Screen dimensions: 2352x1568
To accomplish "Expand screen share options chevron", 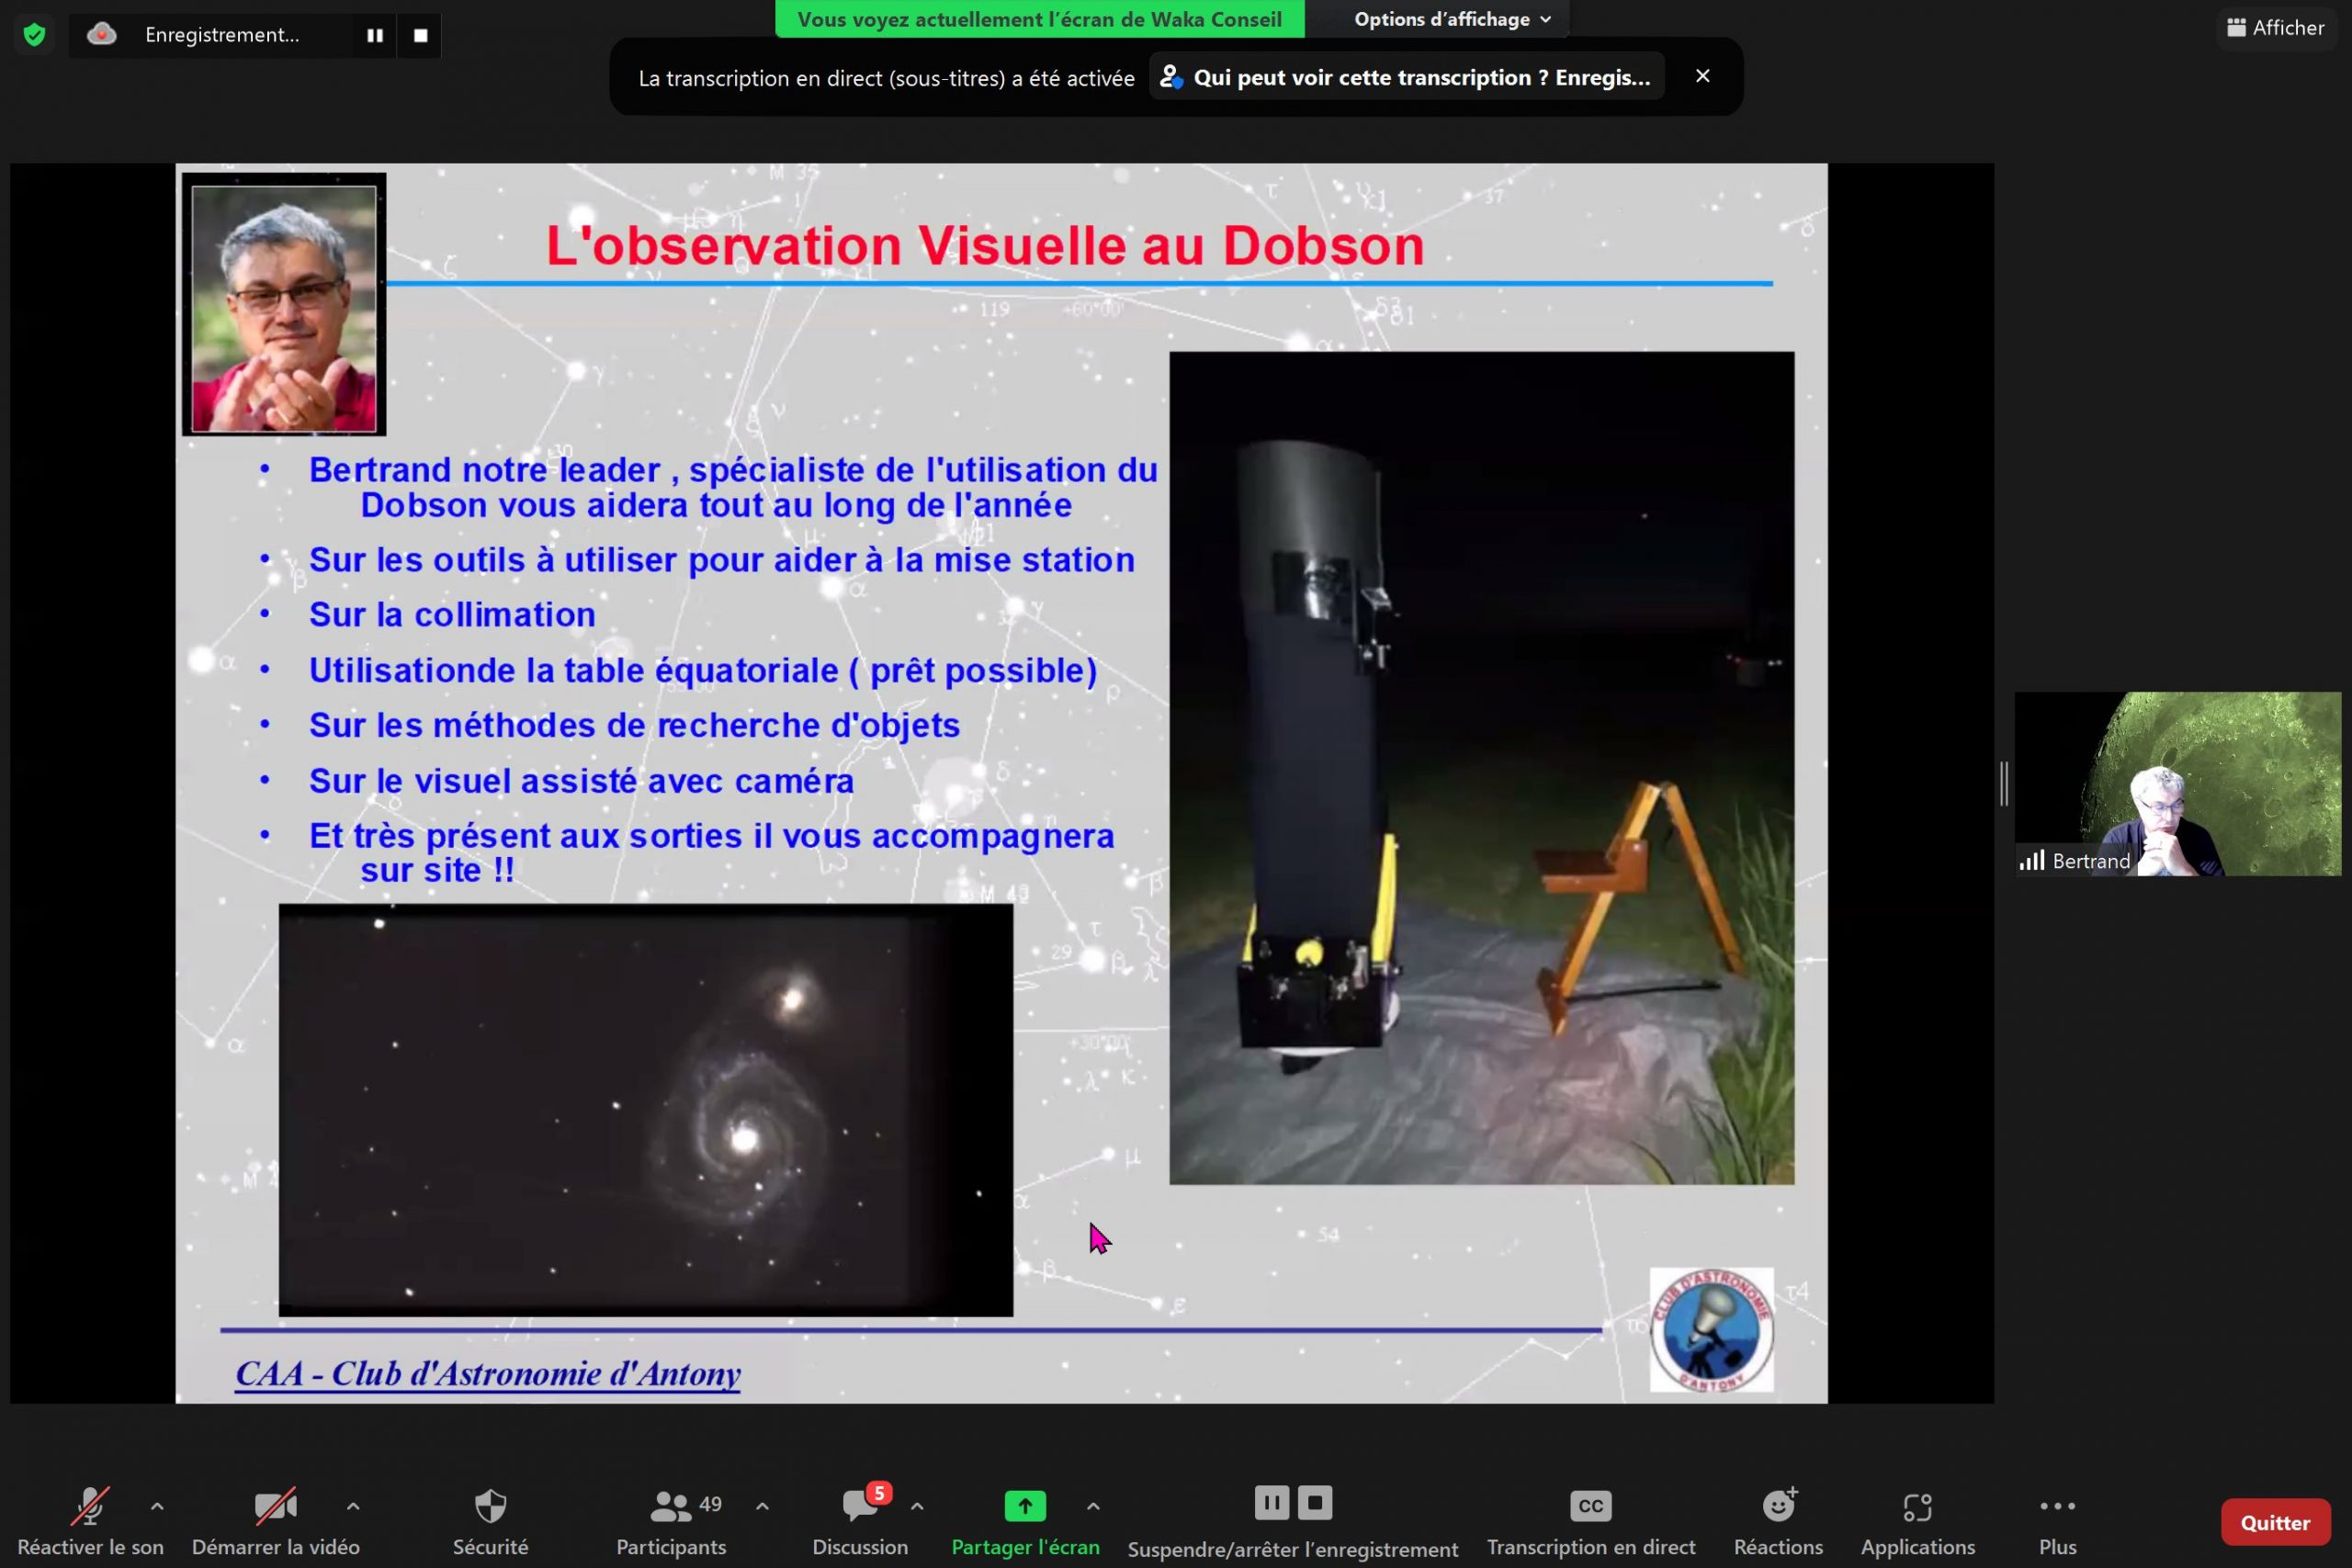I will [1093, 1506].
